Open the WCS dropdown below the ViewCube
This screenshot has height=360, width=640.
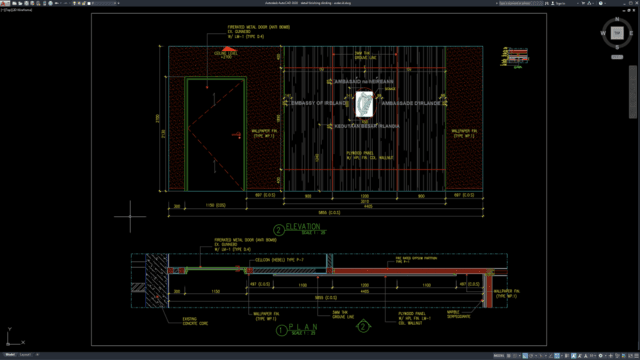[x=617, y=57]
